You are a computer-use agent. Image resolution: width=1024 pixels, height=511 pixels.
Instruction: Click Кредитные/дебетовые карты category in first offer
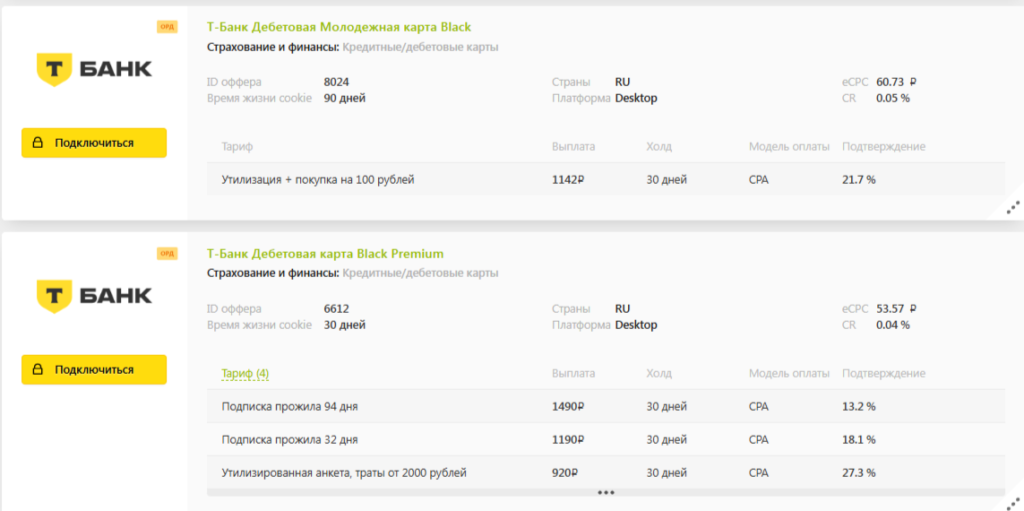[x=420, y=47]
